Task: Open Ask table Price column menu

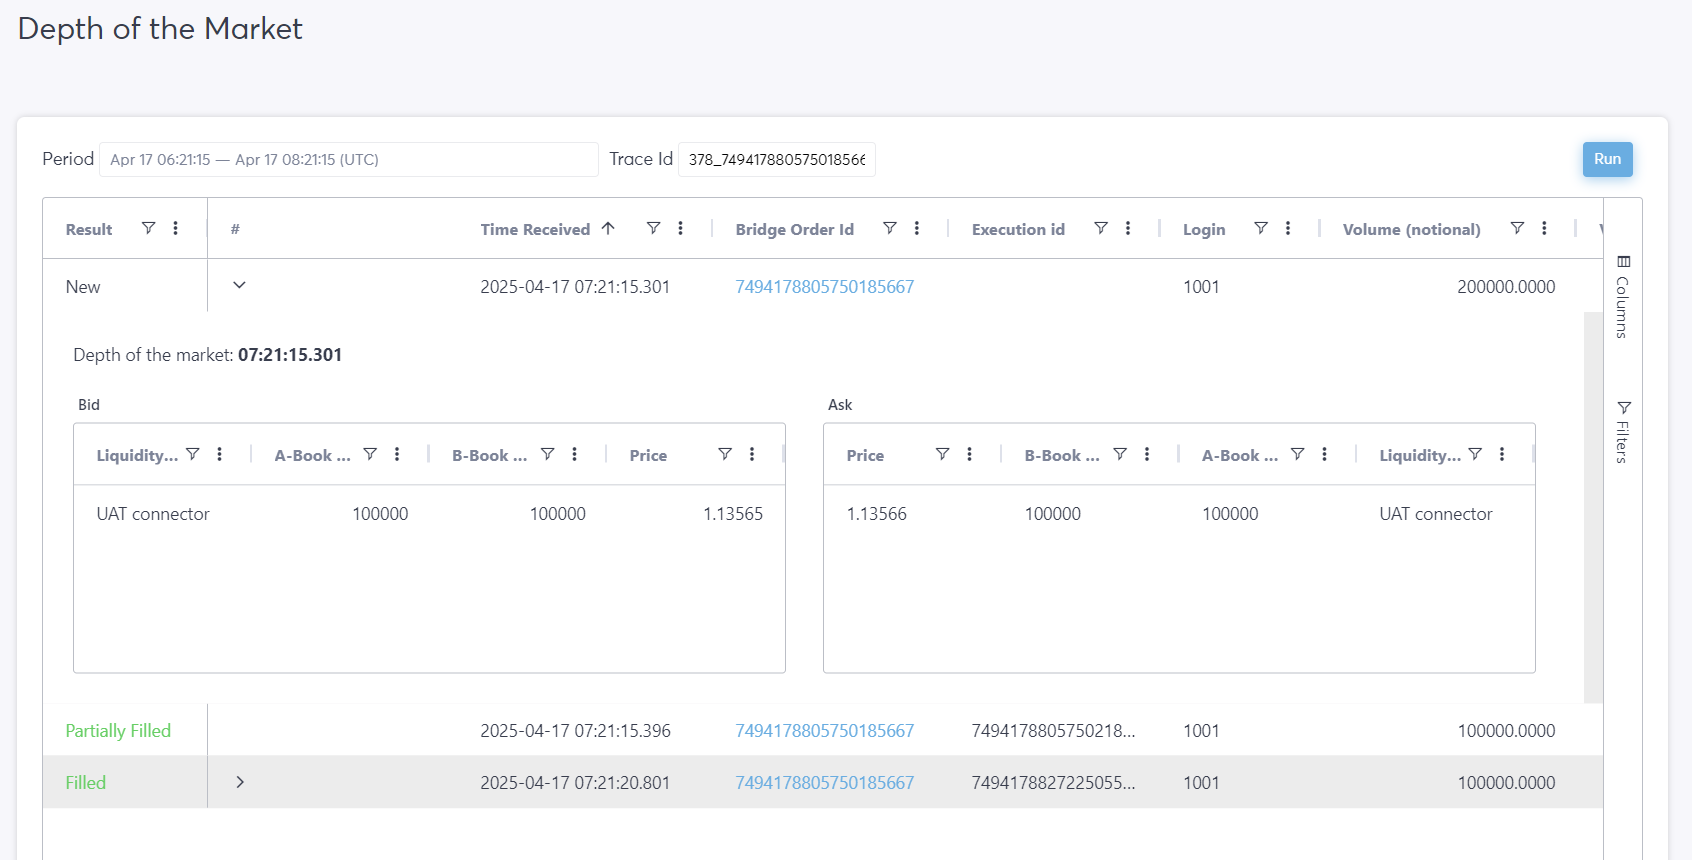Action: [x=969, y=454]
